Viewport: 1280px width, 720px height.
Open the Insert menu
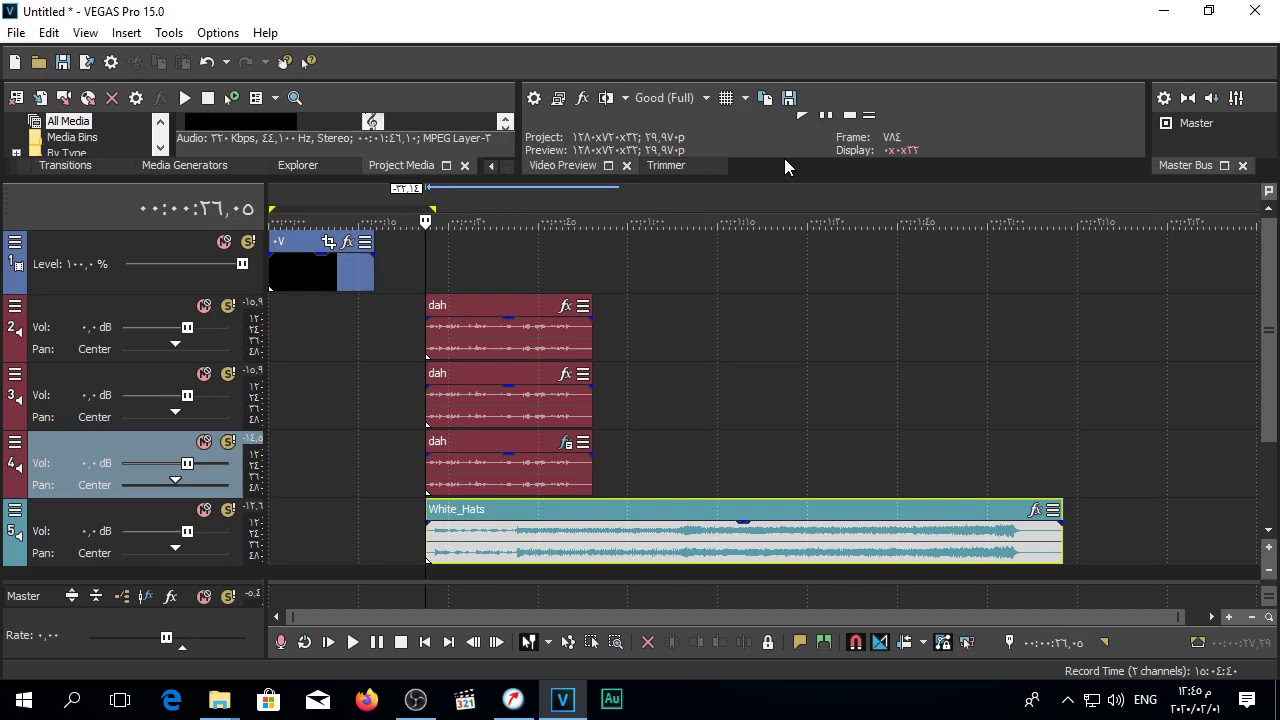pos(126,33)
